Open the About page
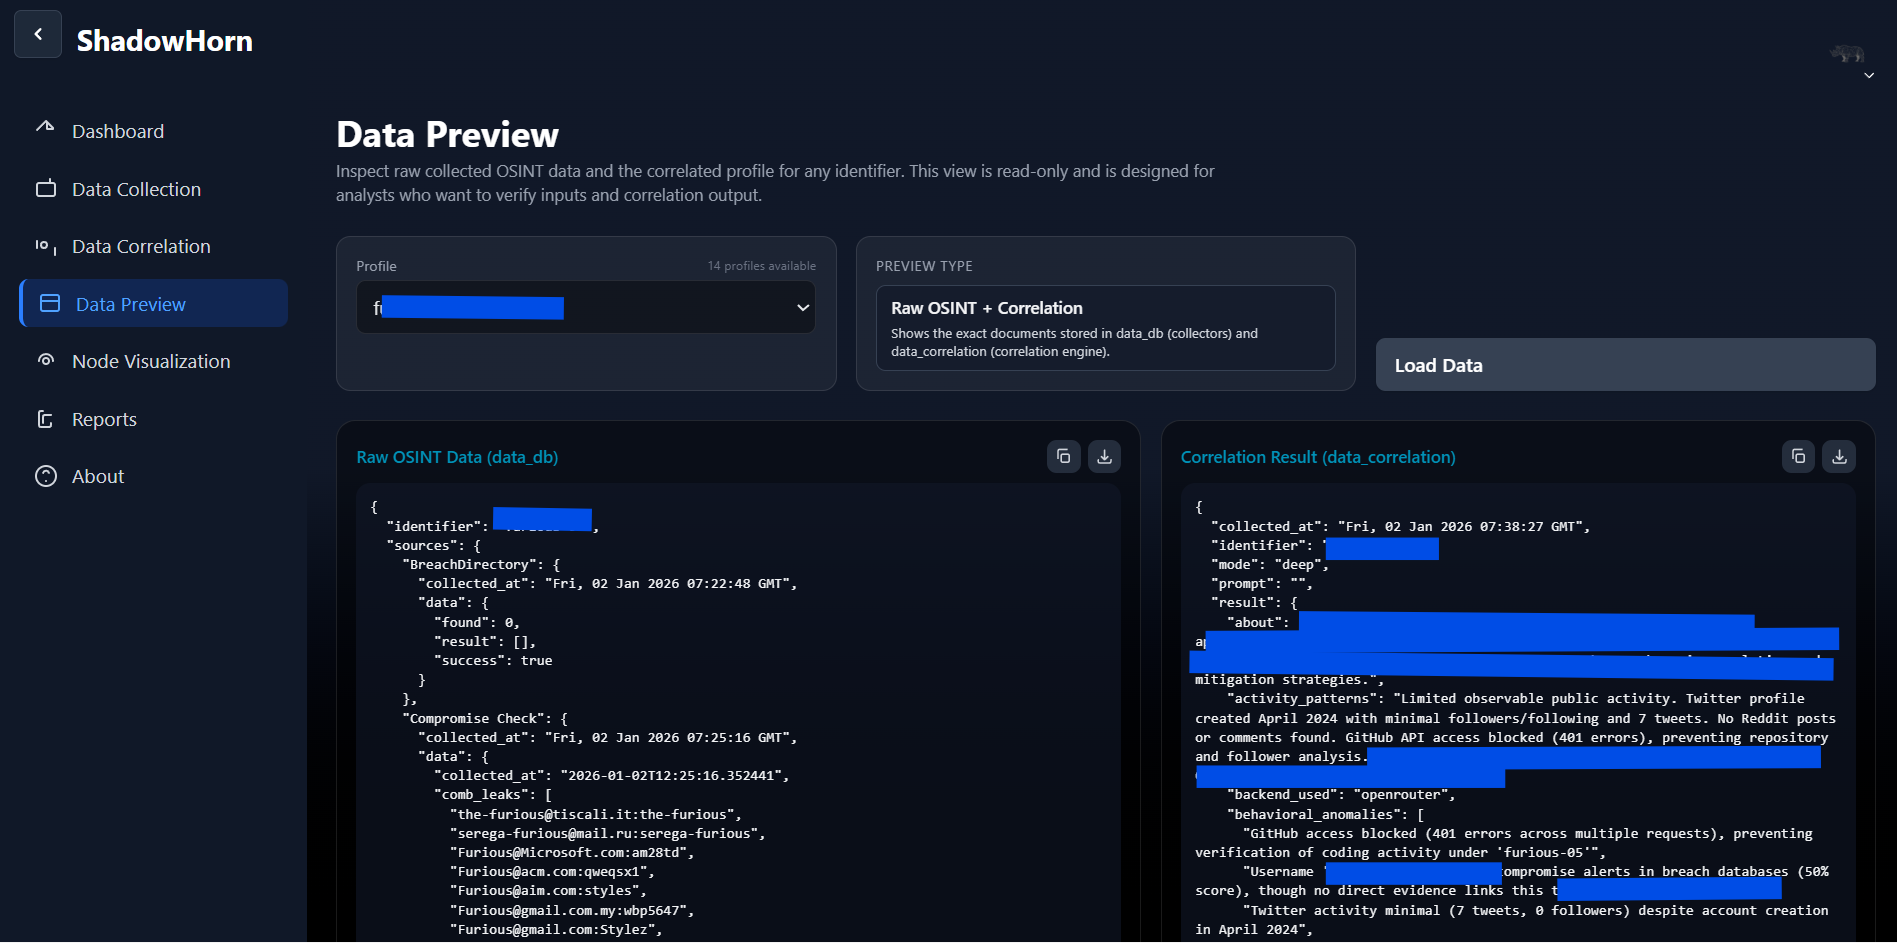 pos(98,476)
